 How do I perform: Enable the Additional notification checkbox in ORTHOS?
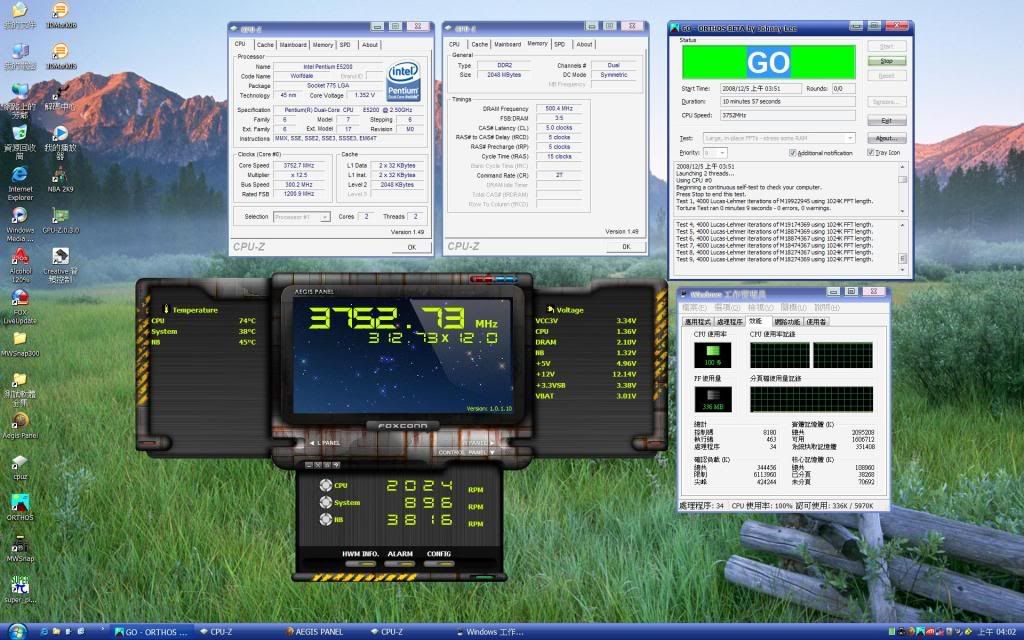(793, 153)
